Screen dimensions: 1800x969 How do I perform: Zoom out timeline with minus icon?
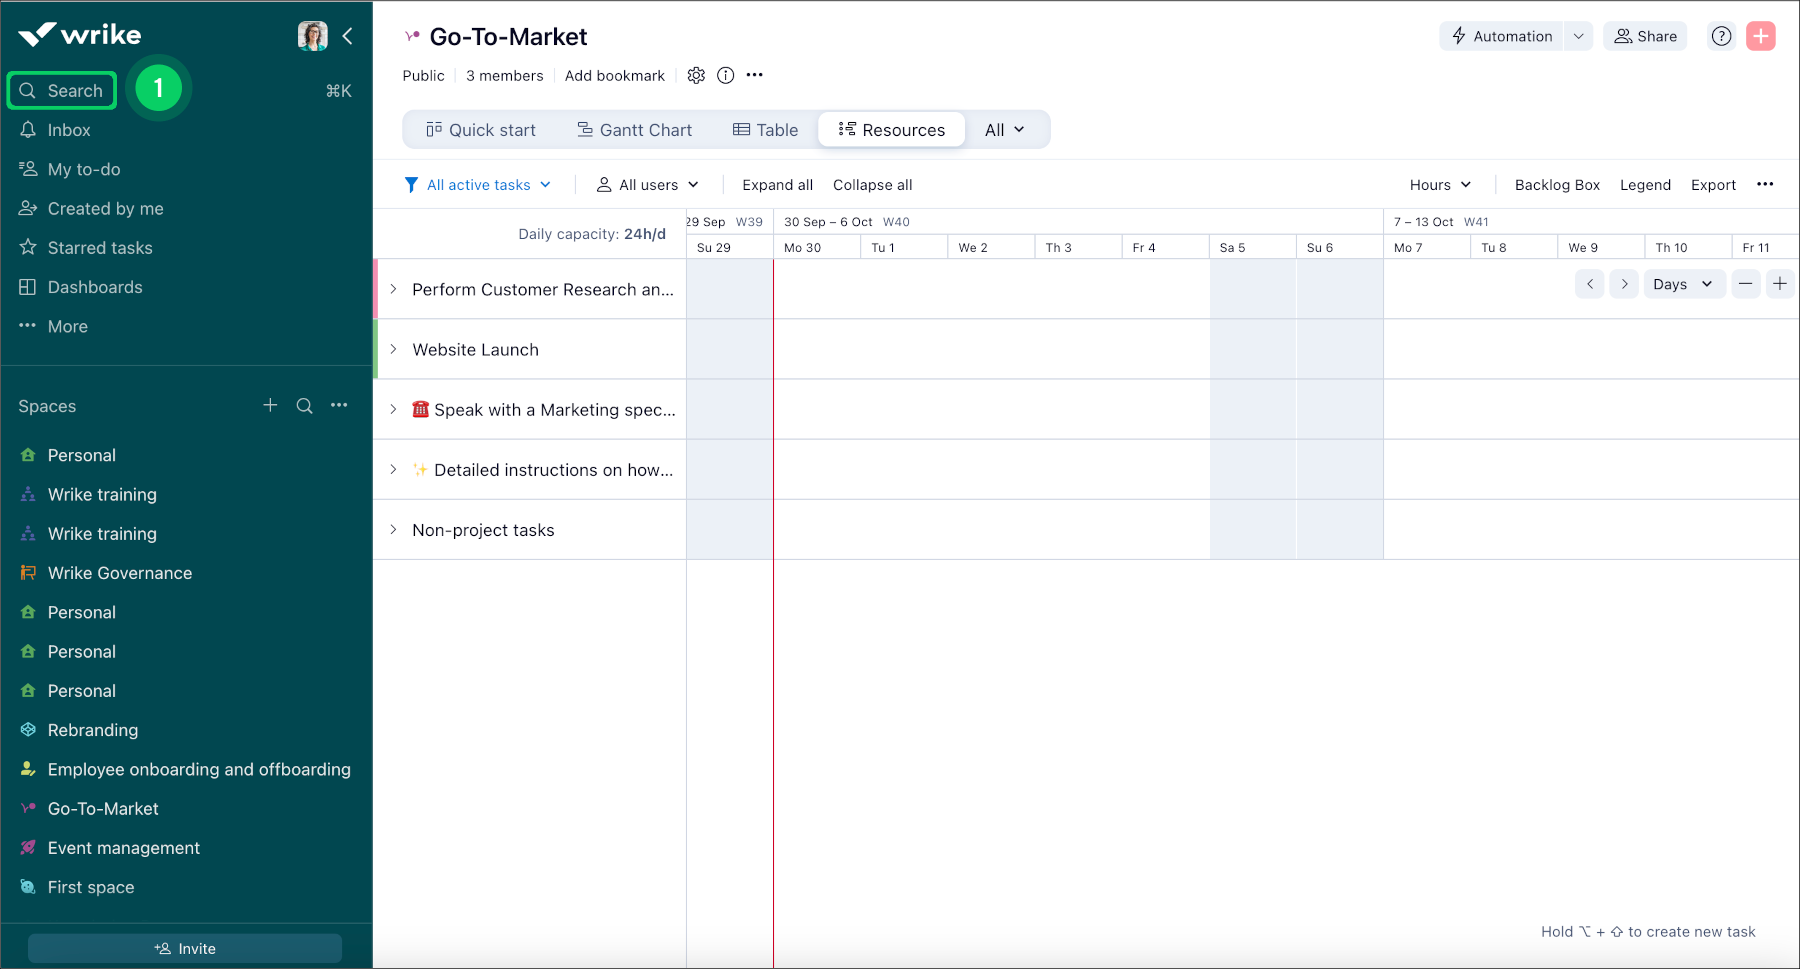[1746, 284]
